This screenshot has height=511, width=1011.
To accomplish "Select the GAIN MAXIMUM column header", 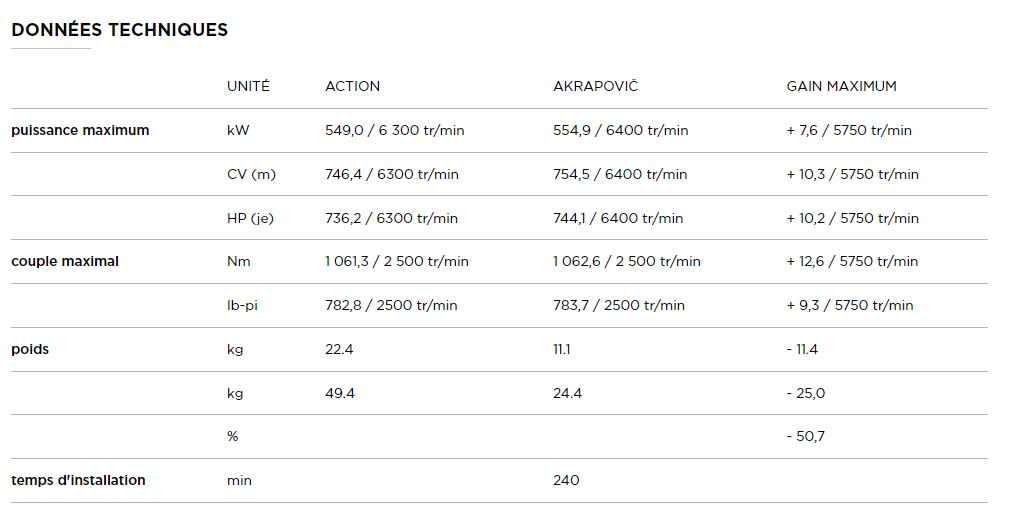I will click(x=841, y=86).
